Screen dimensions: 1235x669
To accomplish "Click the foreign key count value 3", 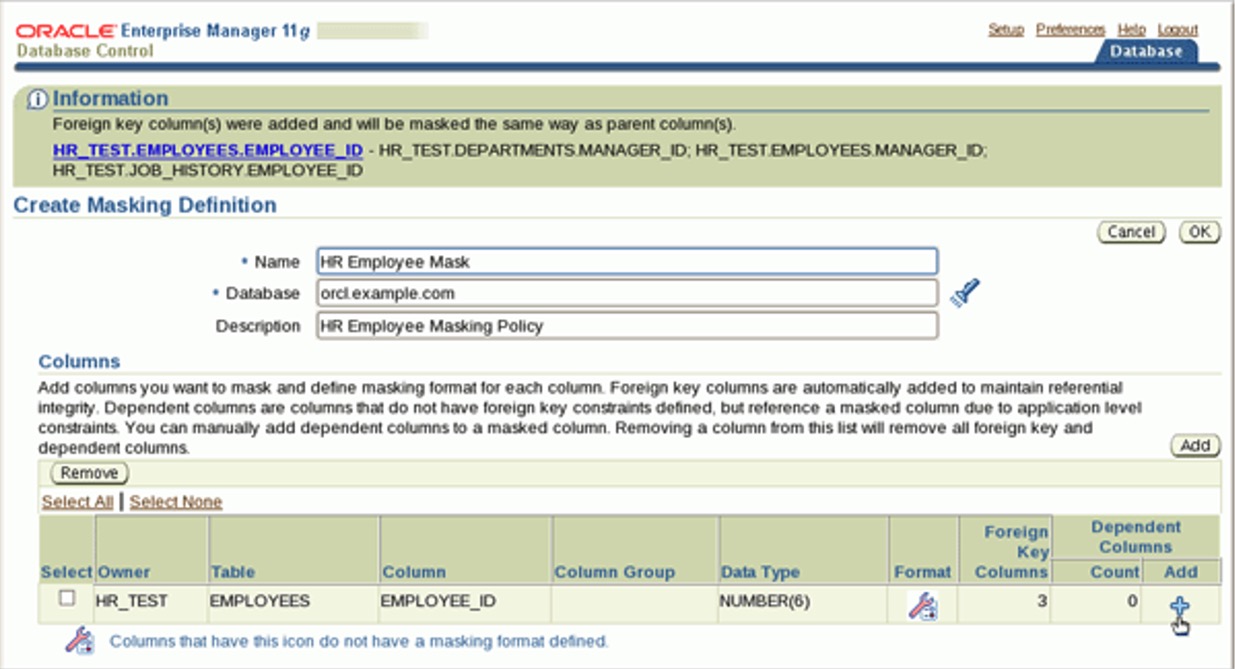I will pos(1040,601).
